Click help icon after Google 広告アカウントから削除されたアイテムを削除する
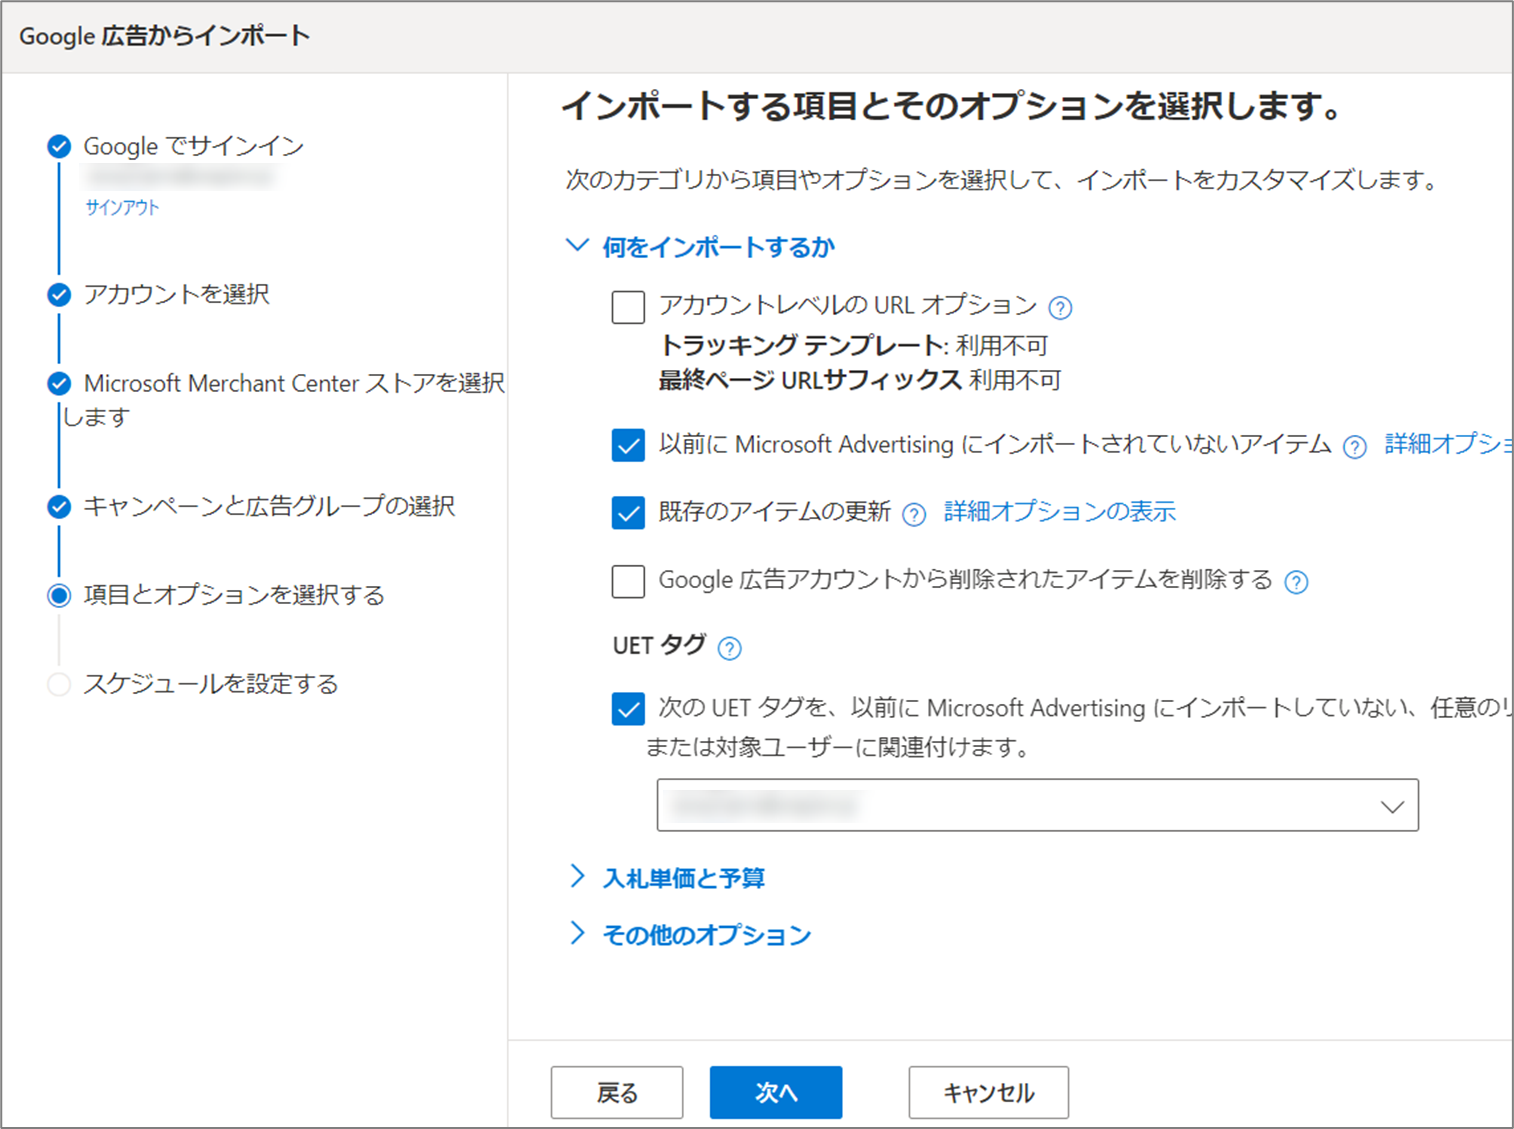 [x=1296, y=582]
